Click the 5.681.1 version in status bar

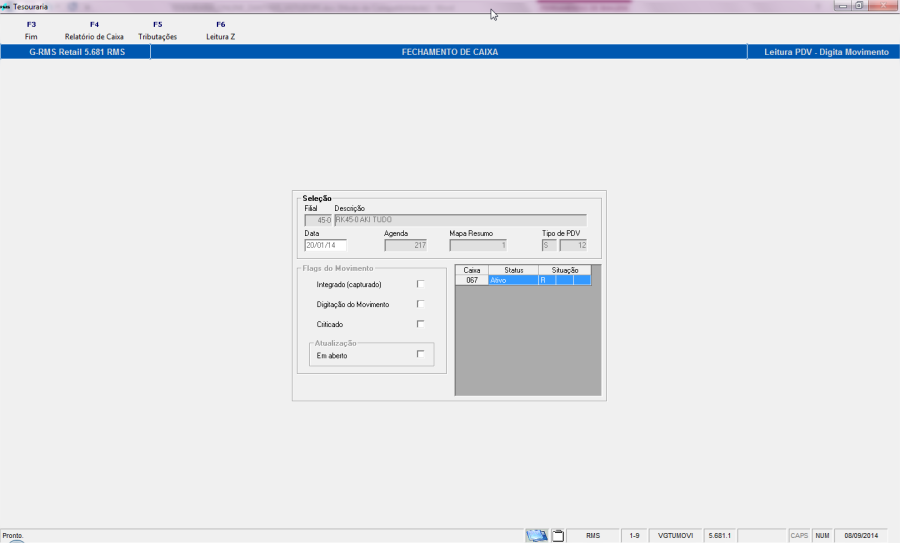(720, 536)
